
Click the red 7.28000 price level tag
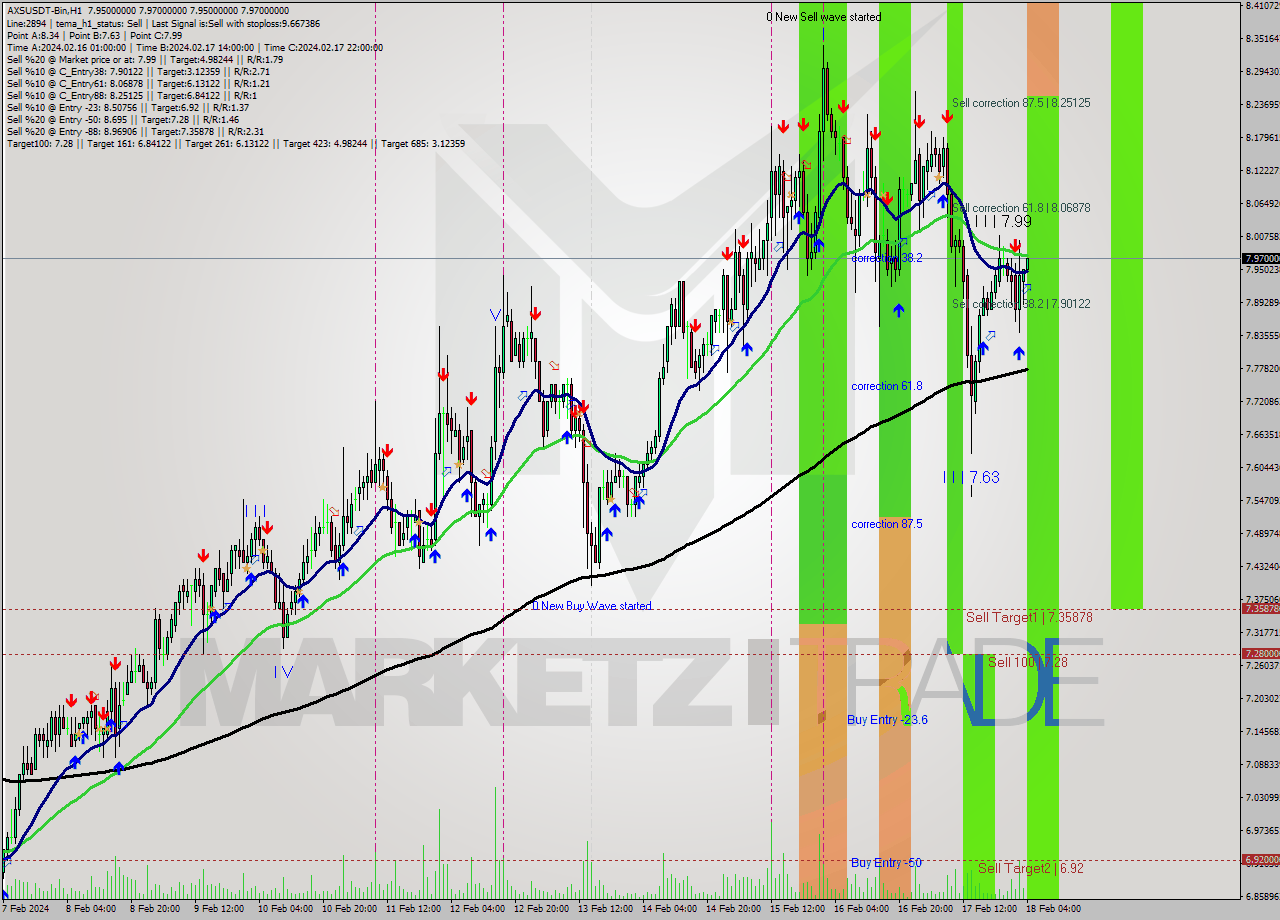click(x=1260, y=653)
